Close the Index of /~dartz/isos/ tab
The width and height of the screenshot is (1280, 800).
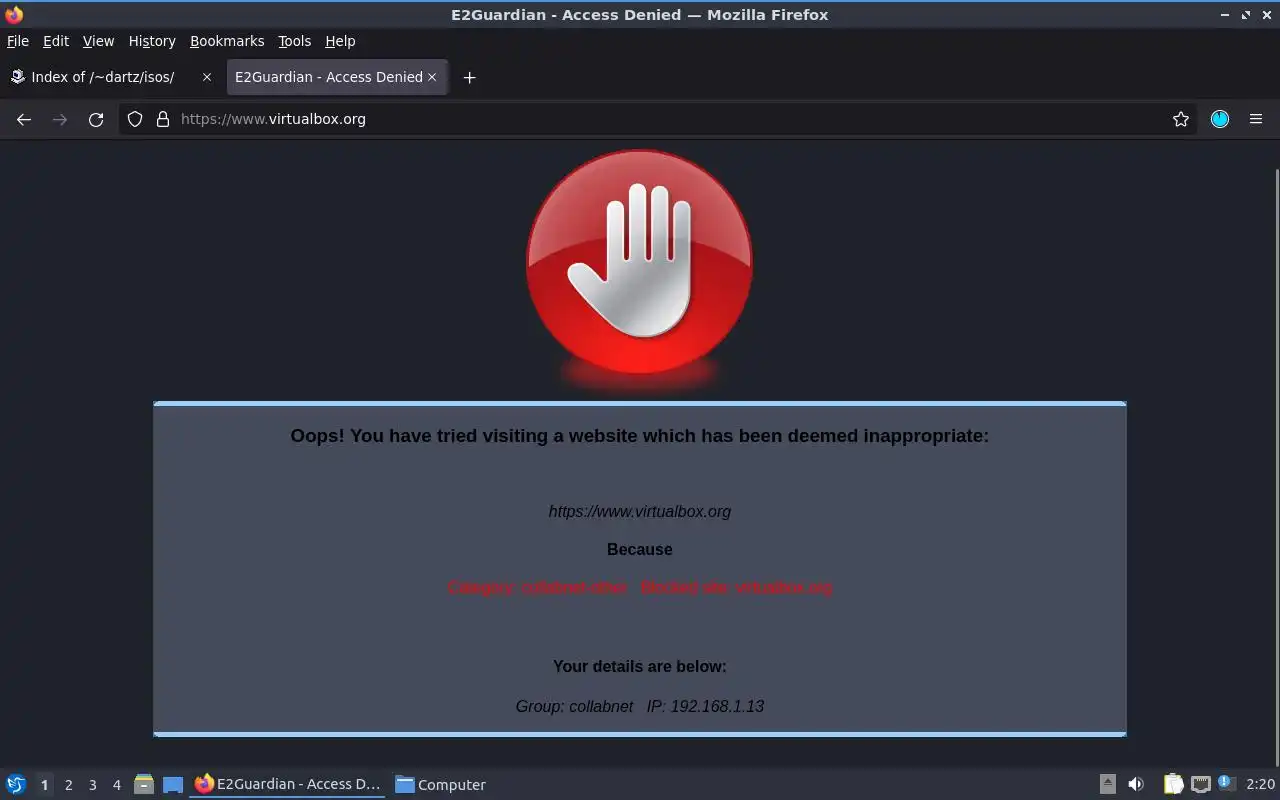click(x=207, y=77)
